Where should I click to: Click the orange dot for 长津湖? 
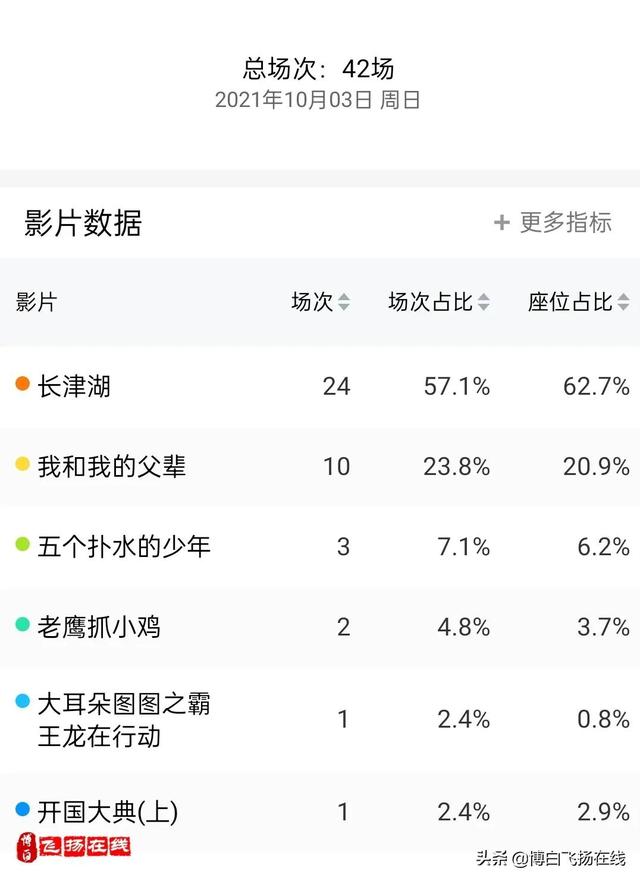point(22,384)
